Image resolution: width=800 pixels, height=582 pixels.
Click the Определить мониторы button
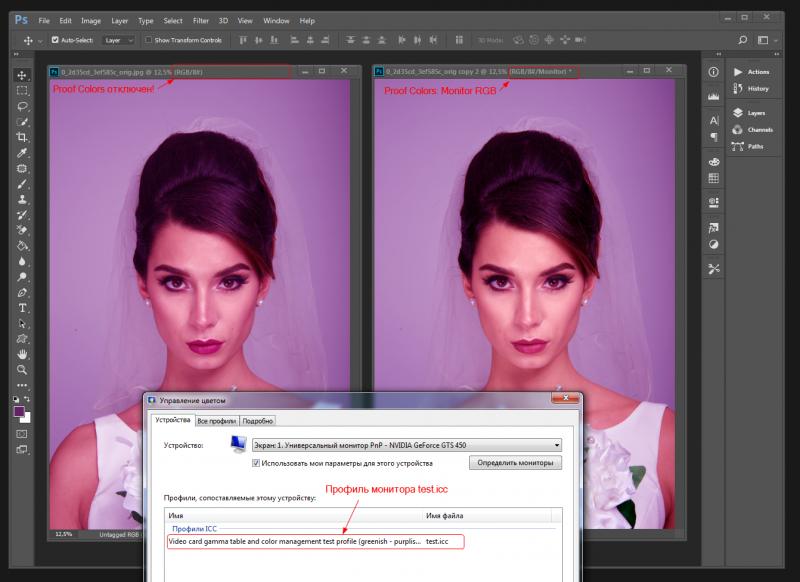[515, 463]
